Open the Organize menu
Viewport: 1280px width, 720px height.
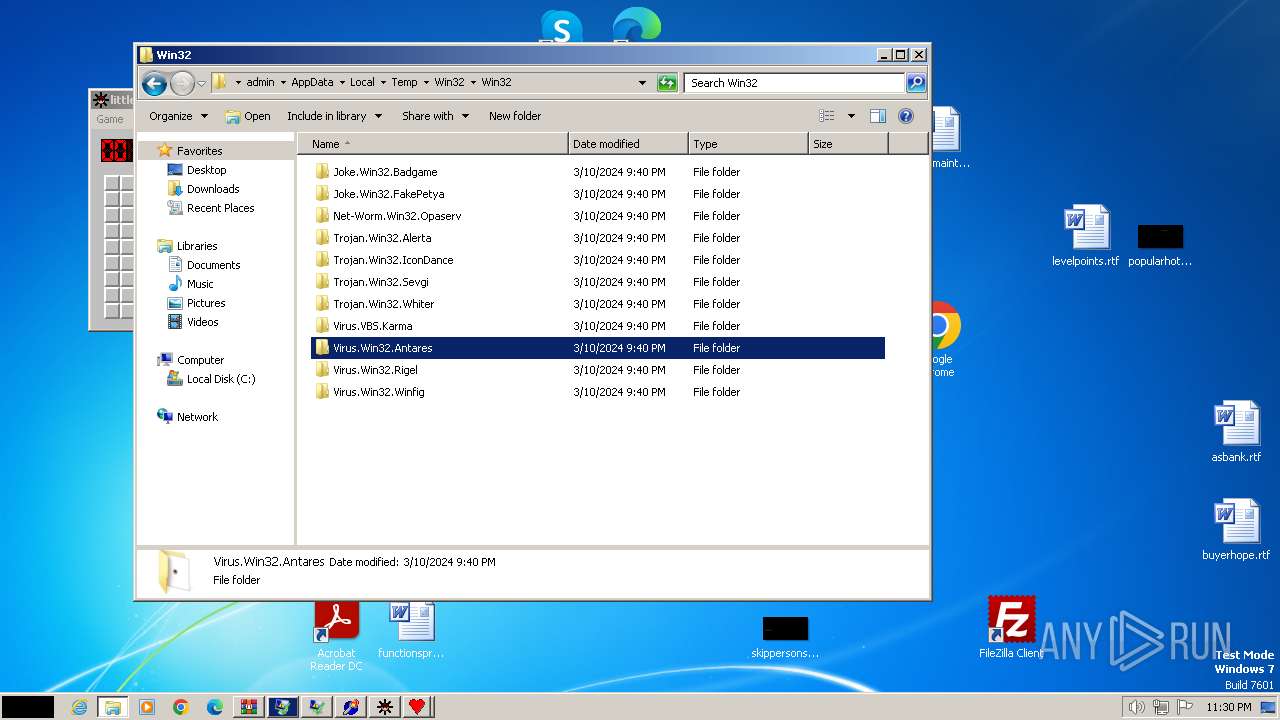[178, 116]
